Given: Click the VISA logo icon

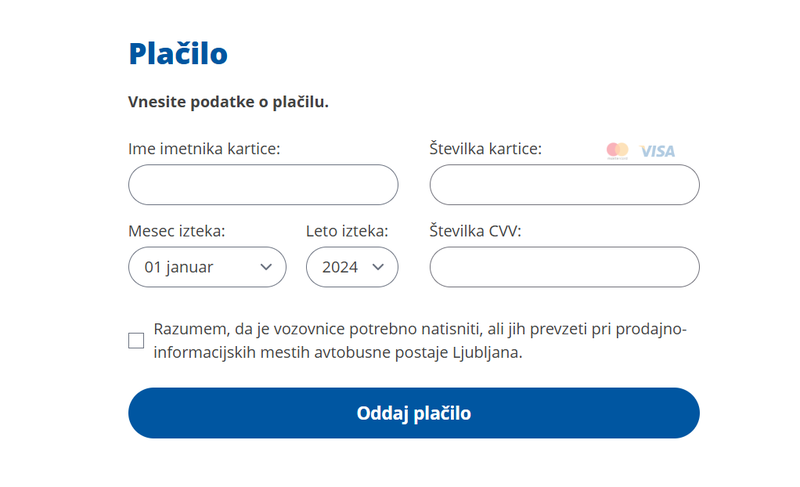Looking at the screenshot, I should (658, 151).
